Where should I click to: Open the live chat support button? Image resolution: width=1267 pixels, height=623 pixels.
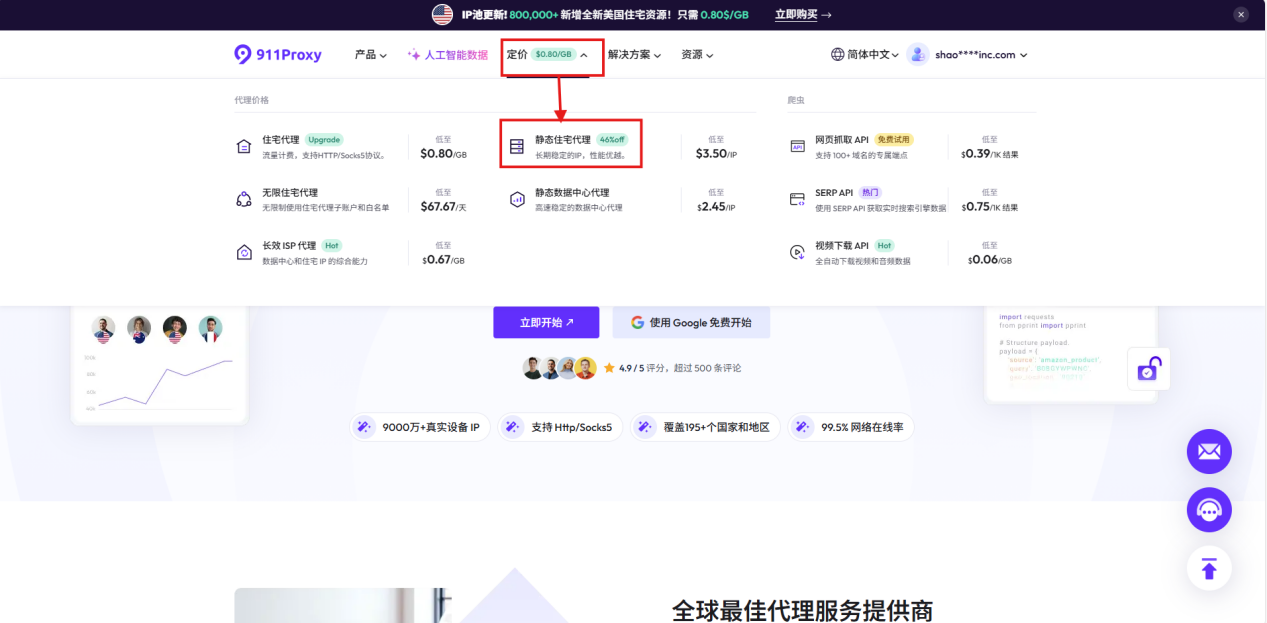[x=1209, y=511]
